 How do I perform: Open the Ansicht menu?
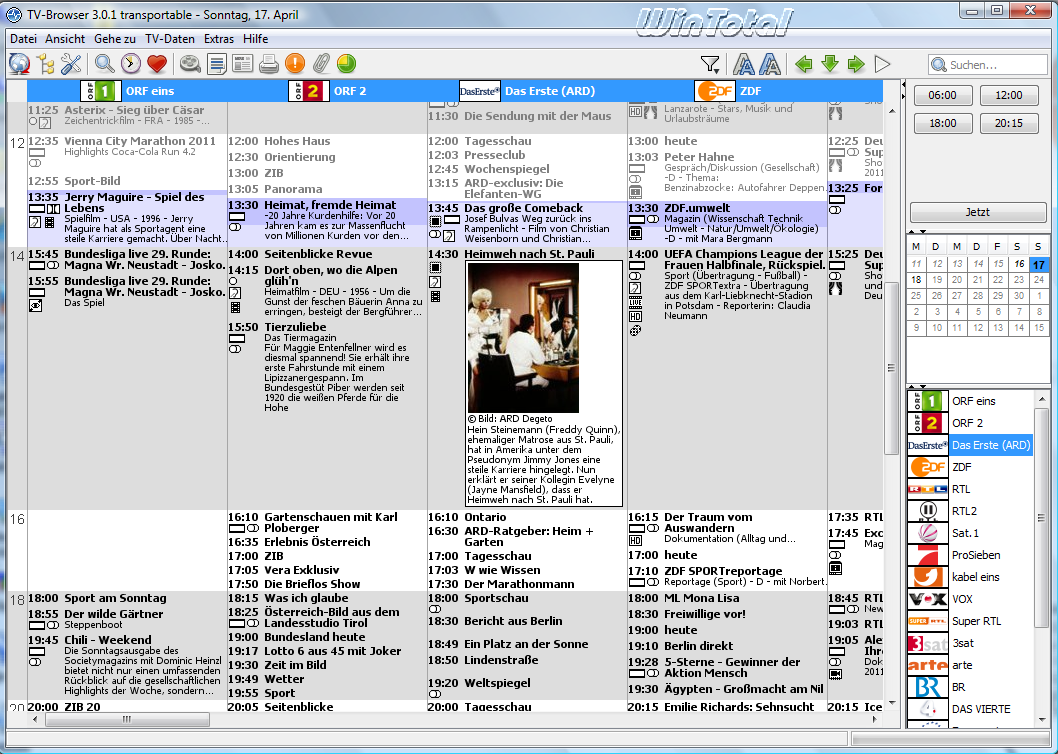(x=65, y=39)
